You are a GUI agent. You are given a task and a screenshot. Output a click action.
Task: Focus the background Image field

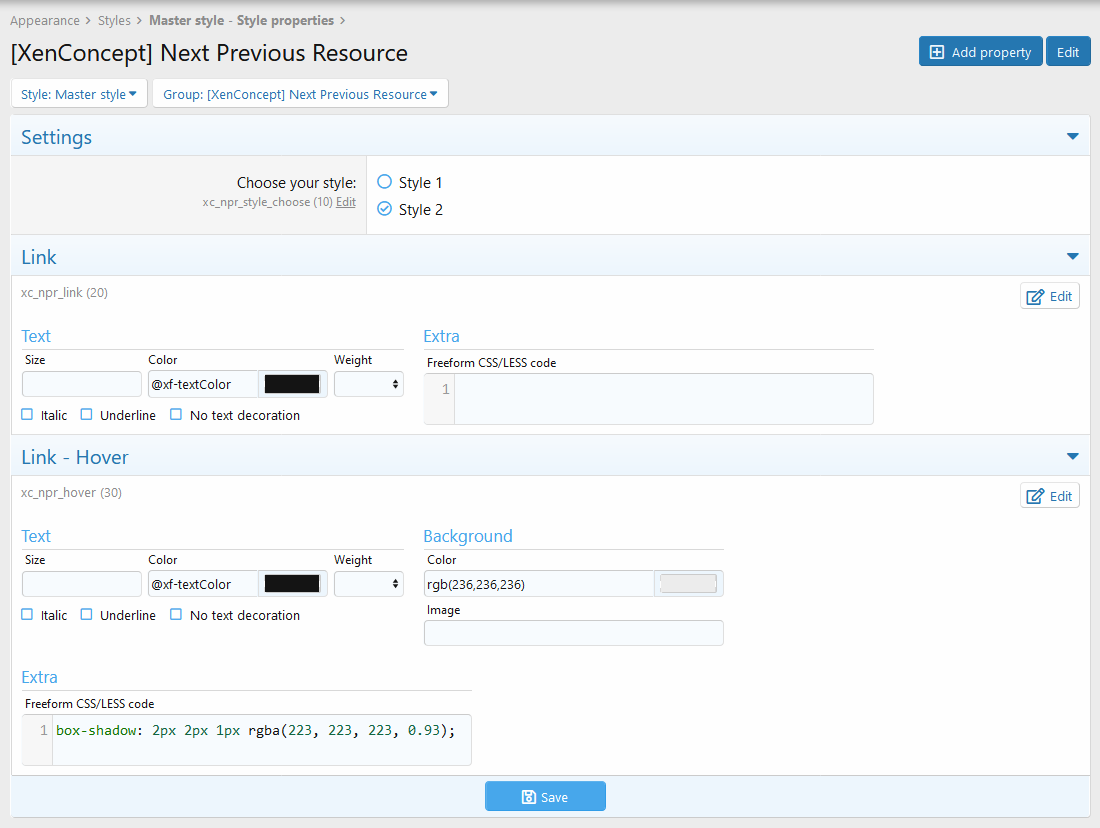pyautogui.click(x=574, y=633)
